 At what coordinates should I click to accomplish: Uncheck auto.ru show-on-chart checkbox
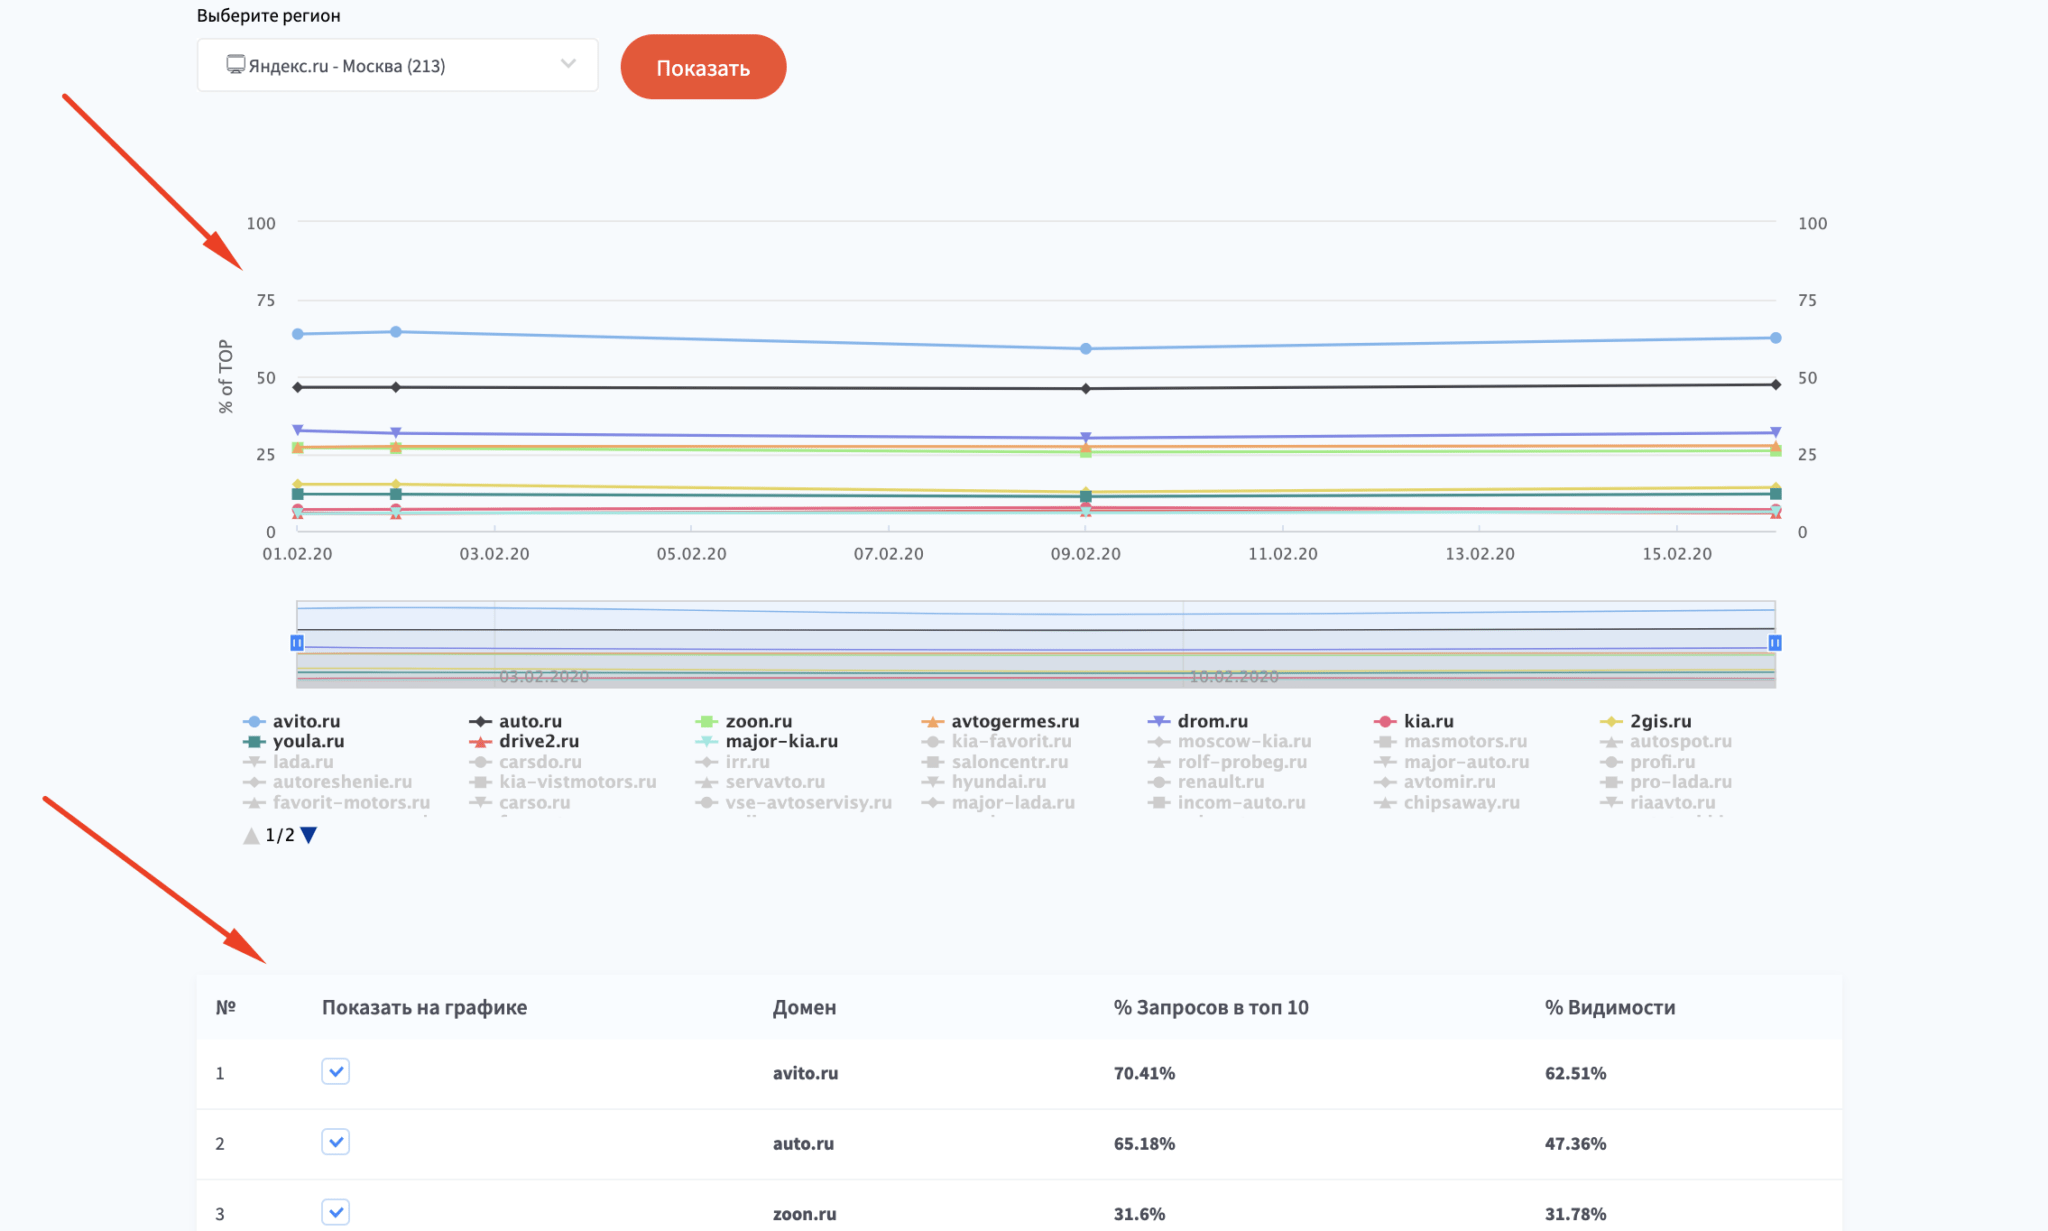click(335, 1142)
